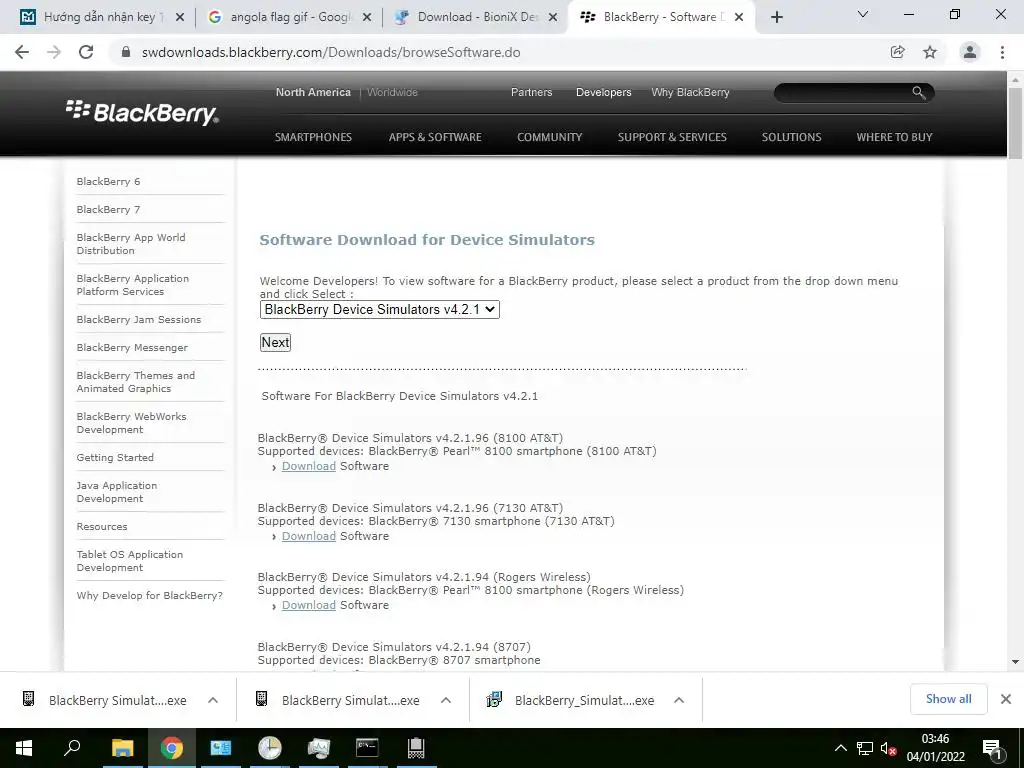Download simulator v4.2.1.96 (7130 AT&T)
This screenshot has height=768, width=1024.
click(x=309, y=536)
